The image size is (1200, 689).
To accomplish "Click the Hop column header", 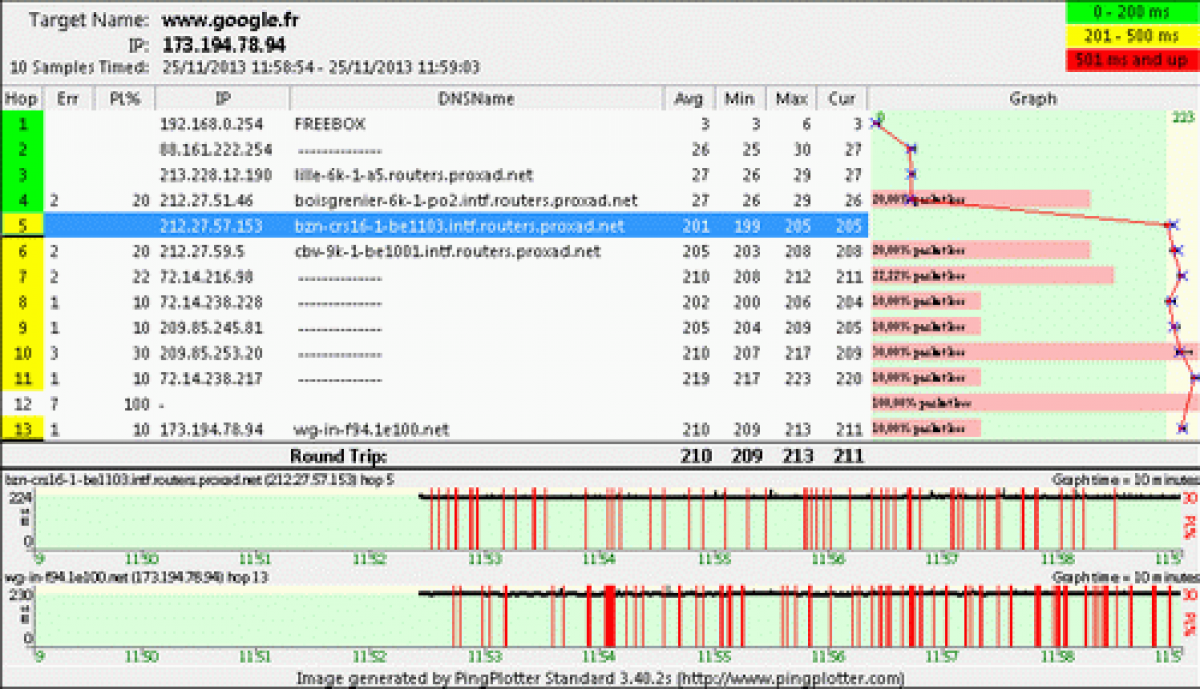I will pos(21,98).
